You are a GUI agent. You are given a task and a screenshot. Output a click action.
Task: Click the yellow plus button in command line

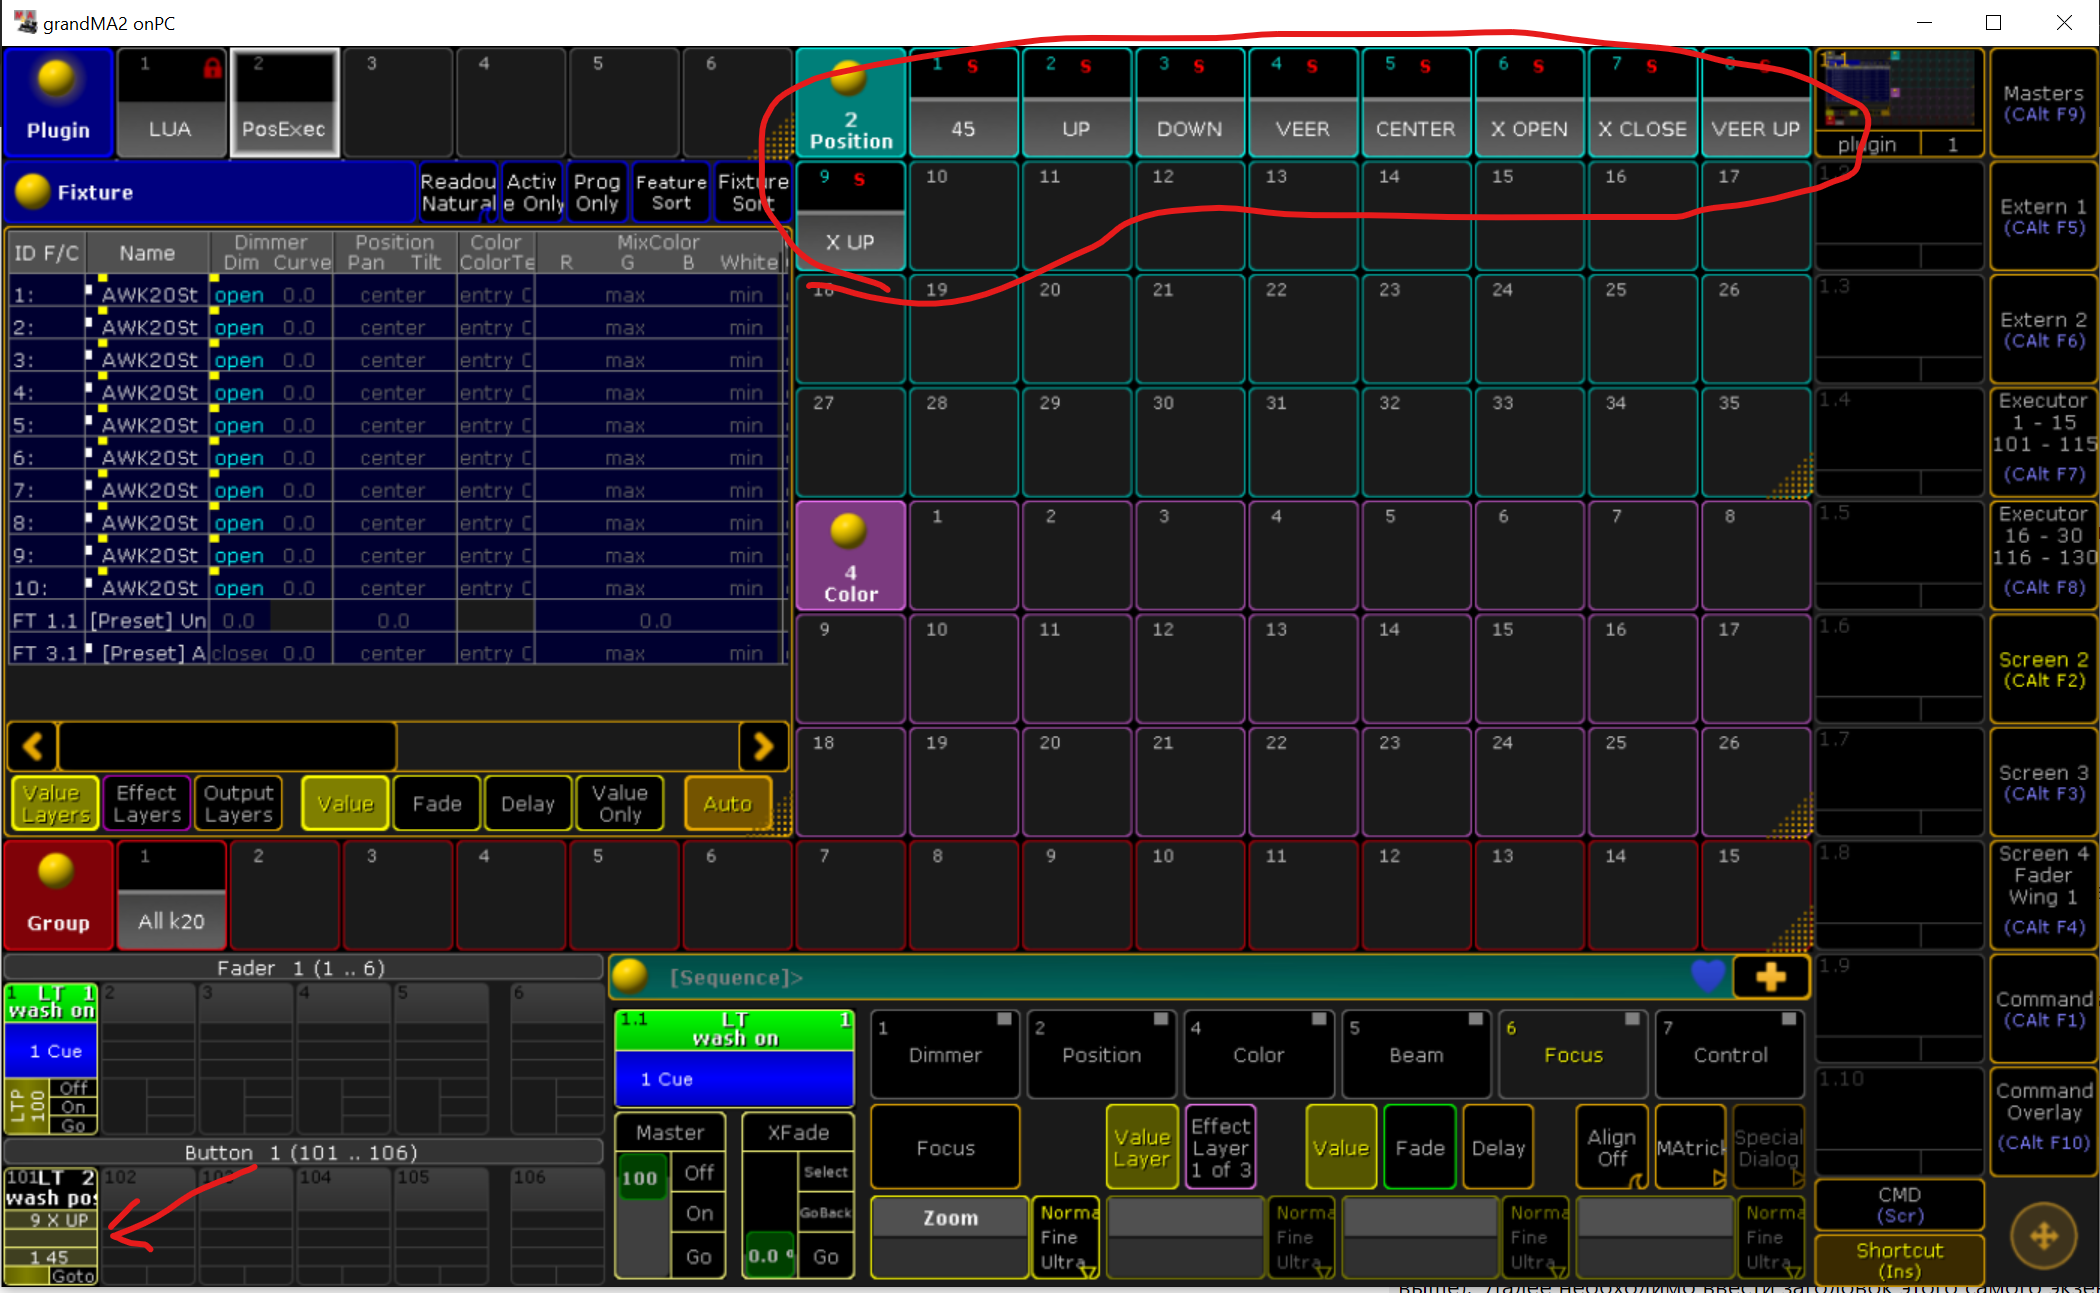1770,976
